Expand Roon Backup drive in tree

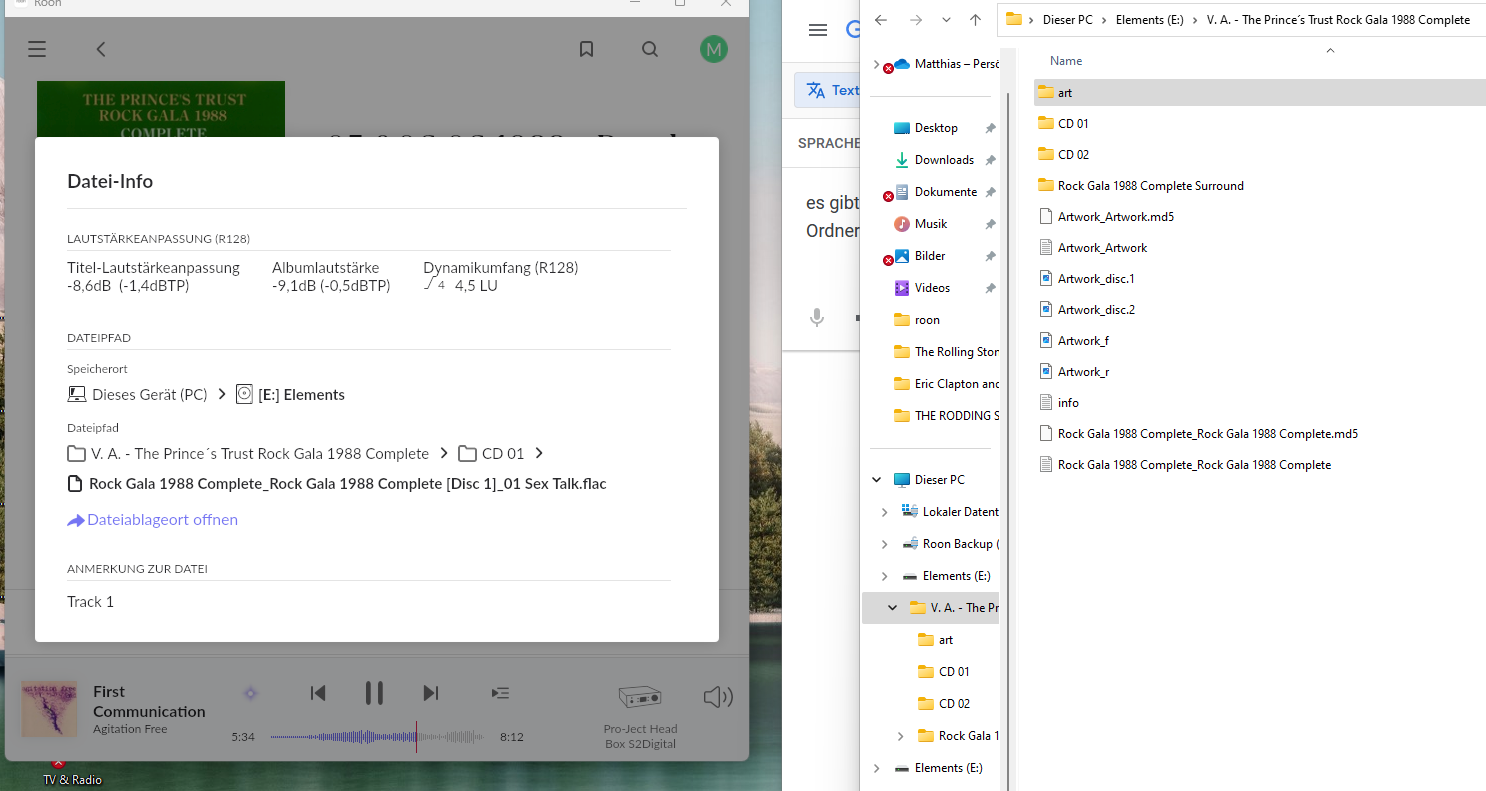(884, 544)
